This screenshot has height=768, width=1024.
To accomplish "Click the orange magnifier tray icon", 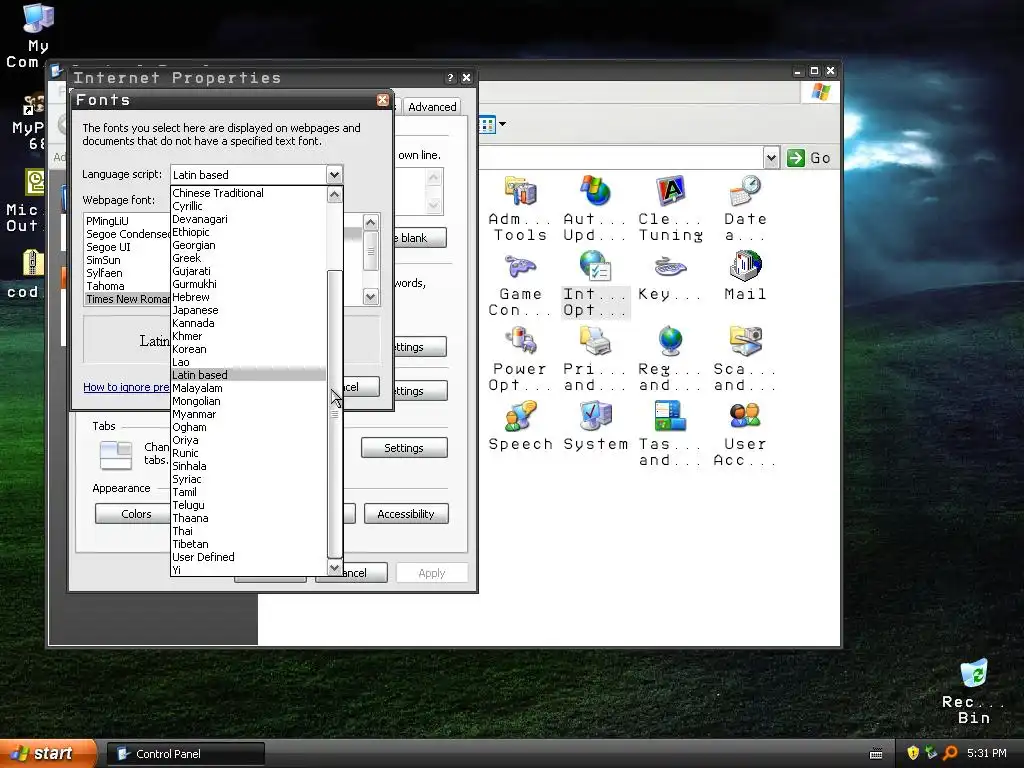I will click(950, 753).
